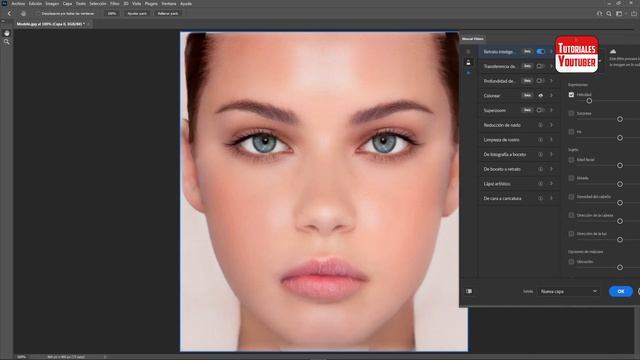Select the Hand tool in left toolbar
This screenshot has width=640, height=360.
[x=7, y=33]
